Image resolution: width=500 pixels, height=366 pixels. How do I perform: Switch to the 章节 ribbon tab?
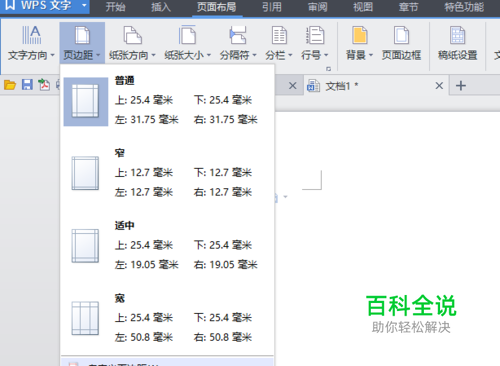[409, 7]
